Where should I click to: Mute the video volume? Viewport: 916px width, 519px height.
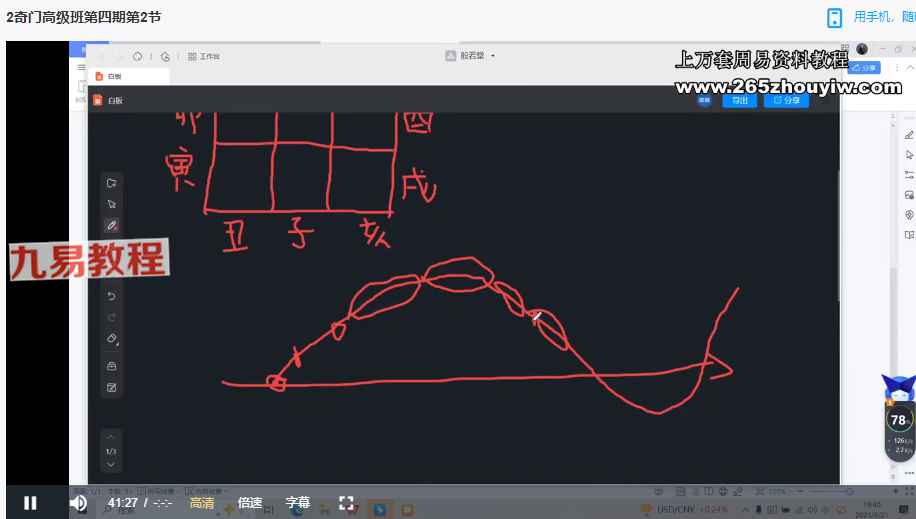(x=78, y=503)
